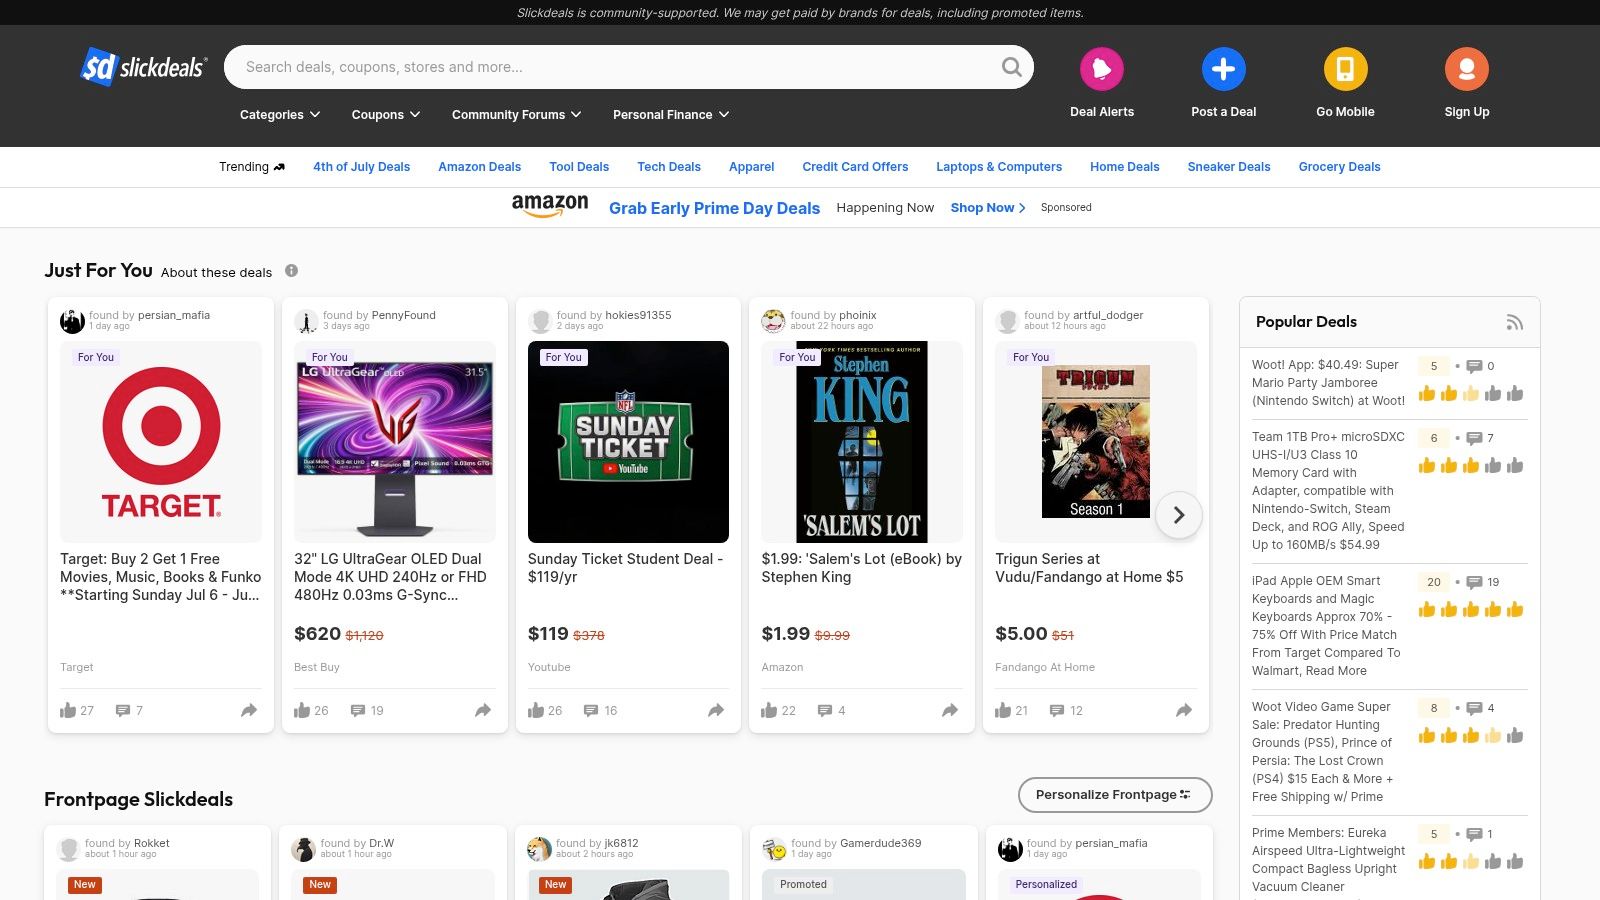This screenshot has width=1600, height=900.
Task: Open the Trigun Season 1 image
Action: (1096, 442)
